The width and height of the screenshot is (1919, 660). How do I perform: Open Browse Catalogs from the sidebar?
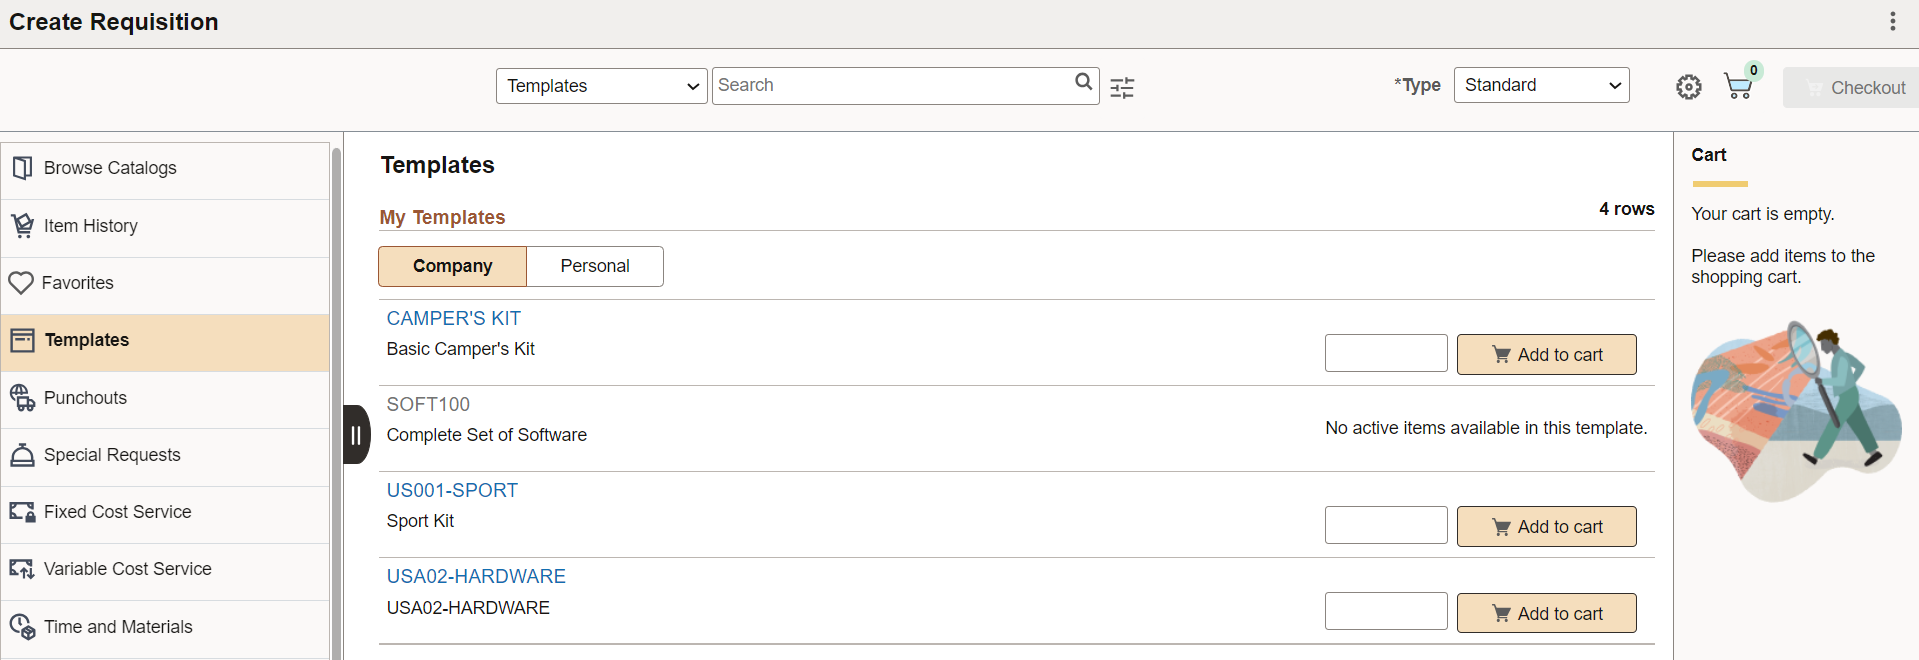click(x=110, y=167)
